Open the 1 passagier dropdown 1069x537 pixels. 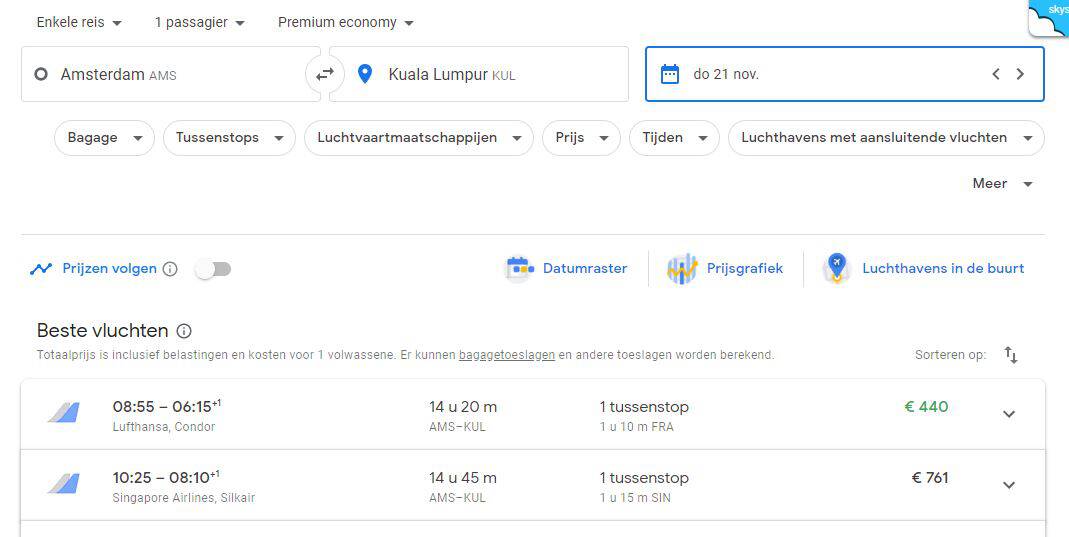click(x=199, y=22)
